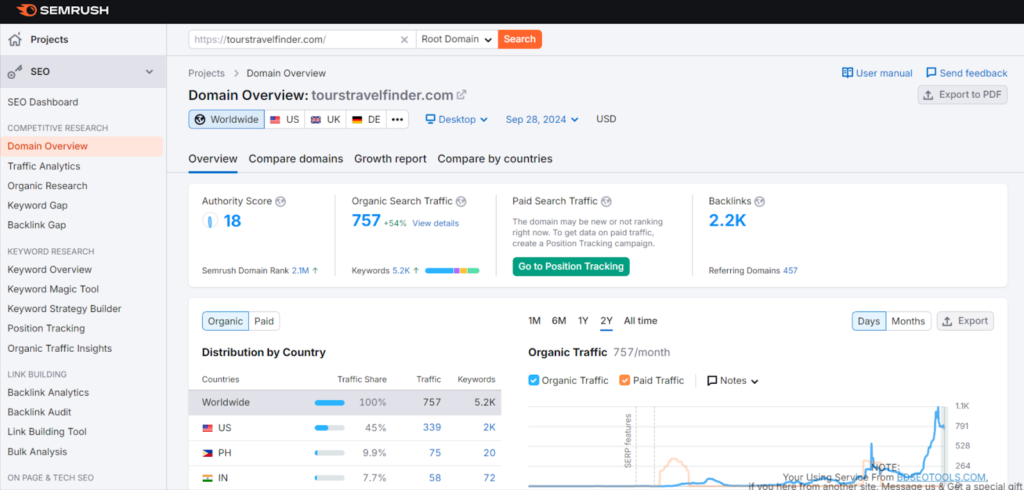Open Compare domains tab
Image resolution: width=1024 pixels, height=490 pixels.
pyautogui.click(x=296, y=159)
